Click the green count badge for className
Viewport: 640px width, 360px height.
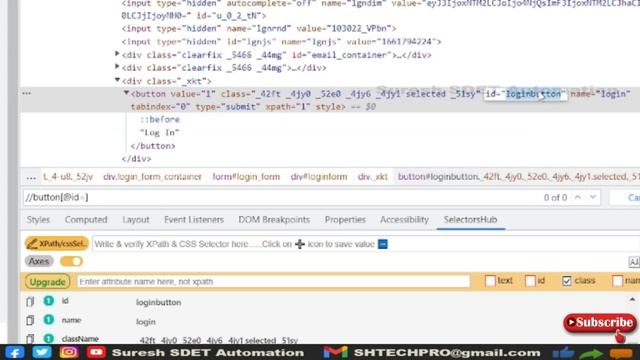(49, 338)
